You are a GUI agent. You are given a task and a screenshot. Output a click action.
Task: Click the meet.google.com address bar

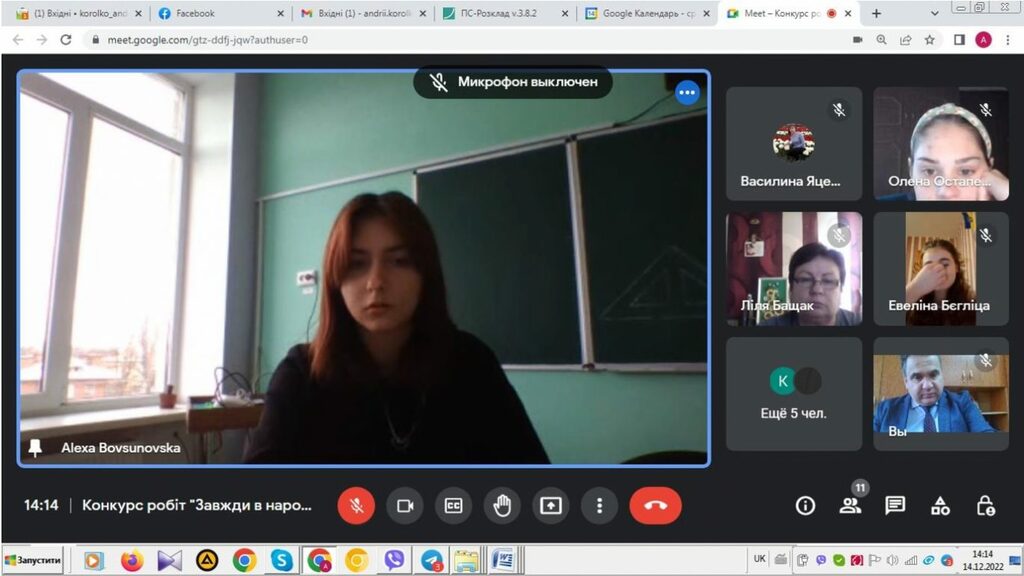point(400,40)
